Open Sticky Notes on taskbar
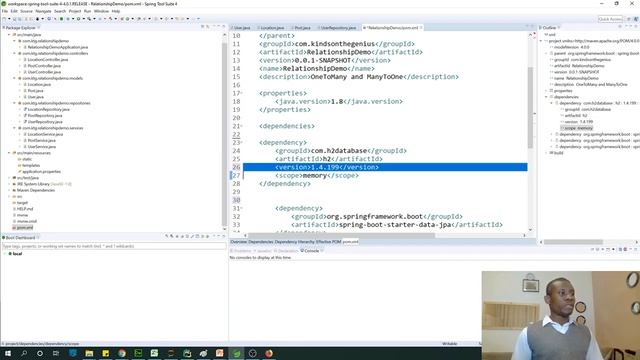The image size is (640, 360). tap(105, 353)
